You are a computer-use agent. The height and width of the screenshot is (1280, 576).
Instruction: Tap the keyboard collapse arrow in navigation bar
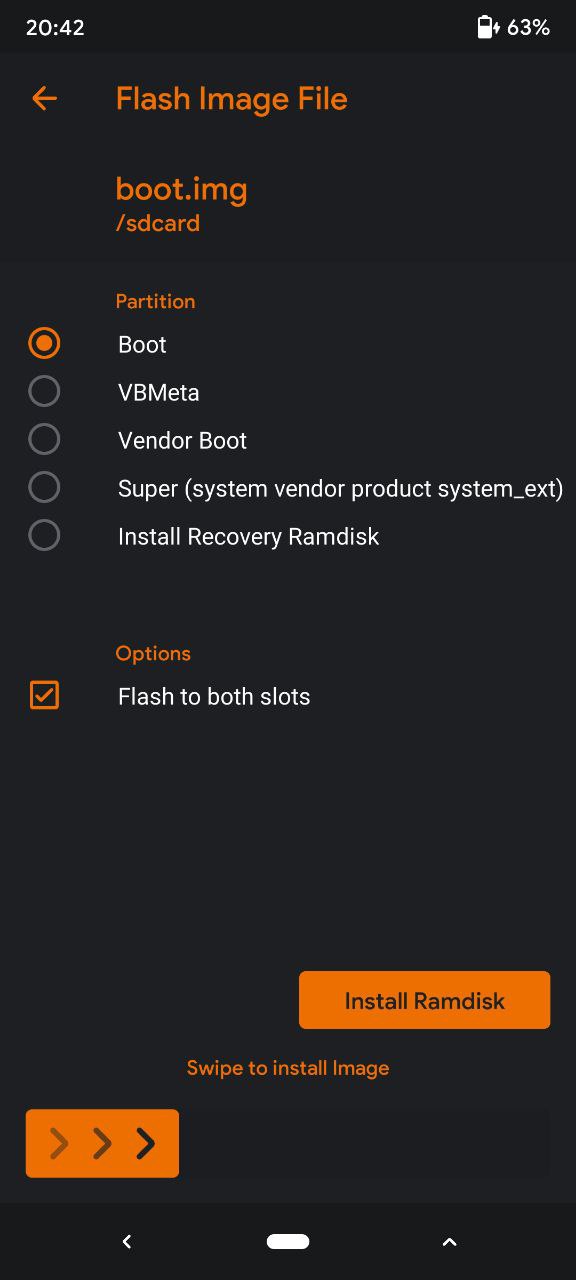coord(449,1241)
